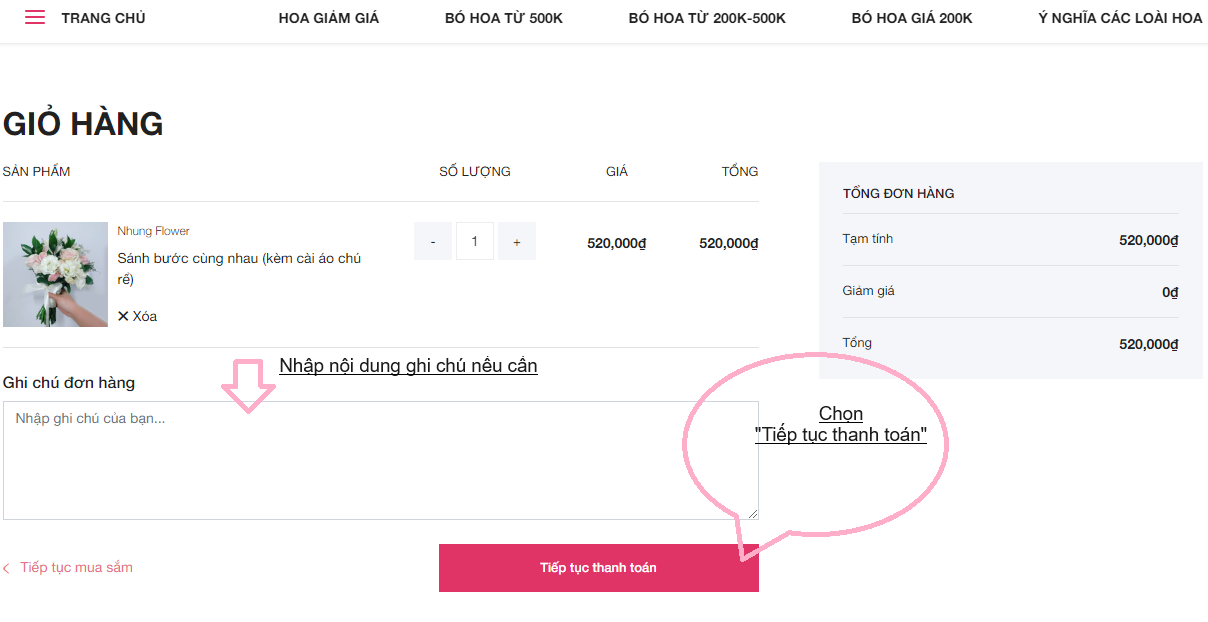Open Ý Nghĩa Các Loài Hoa

point(1120,18)
